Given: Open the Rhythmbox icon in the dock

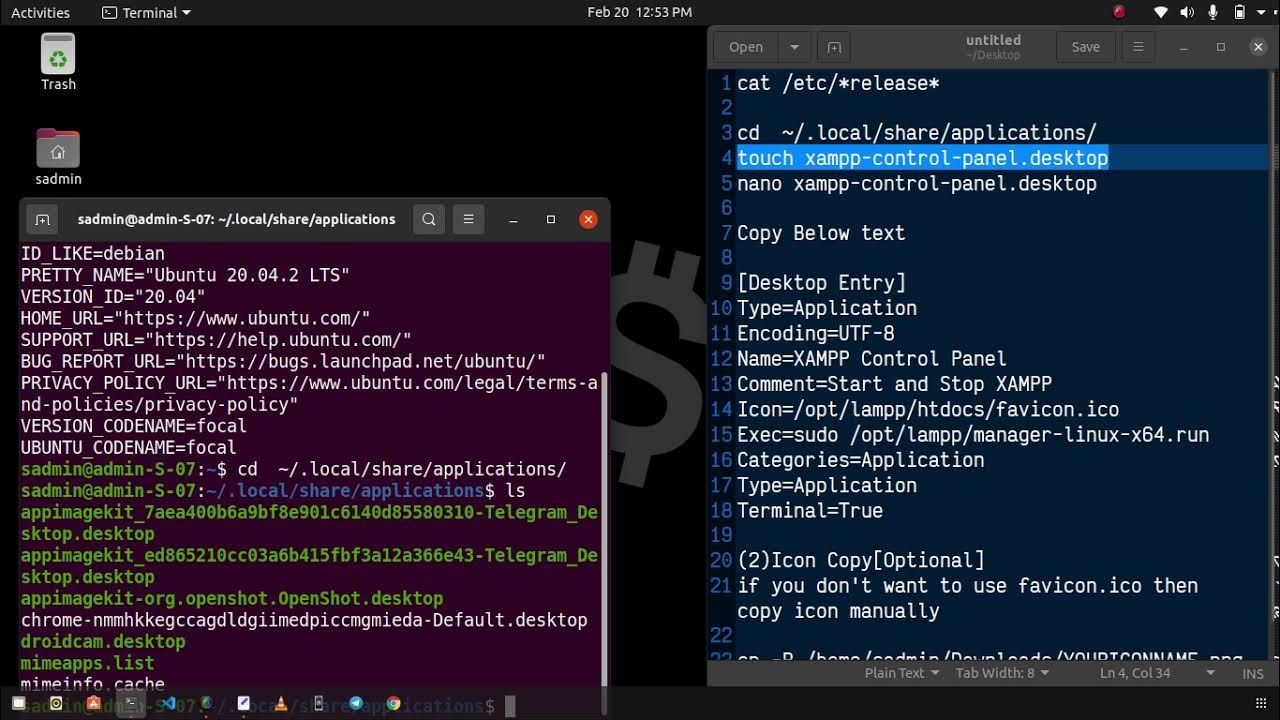Looking at the screenshot, I should pos(56,704).
